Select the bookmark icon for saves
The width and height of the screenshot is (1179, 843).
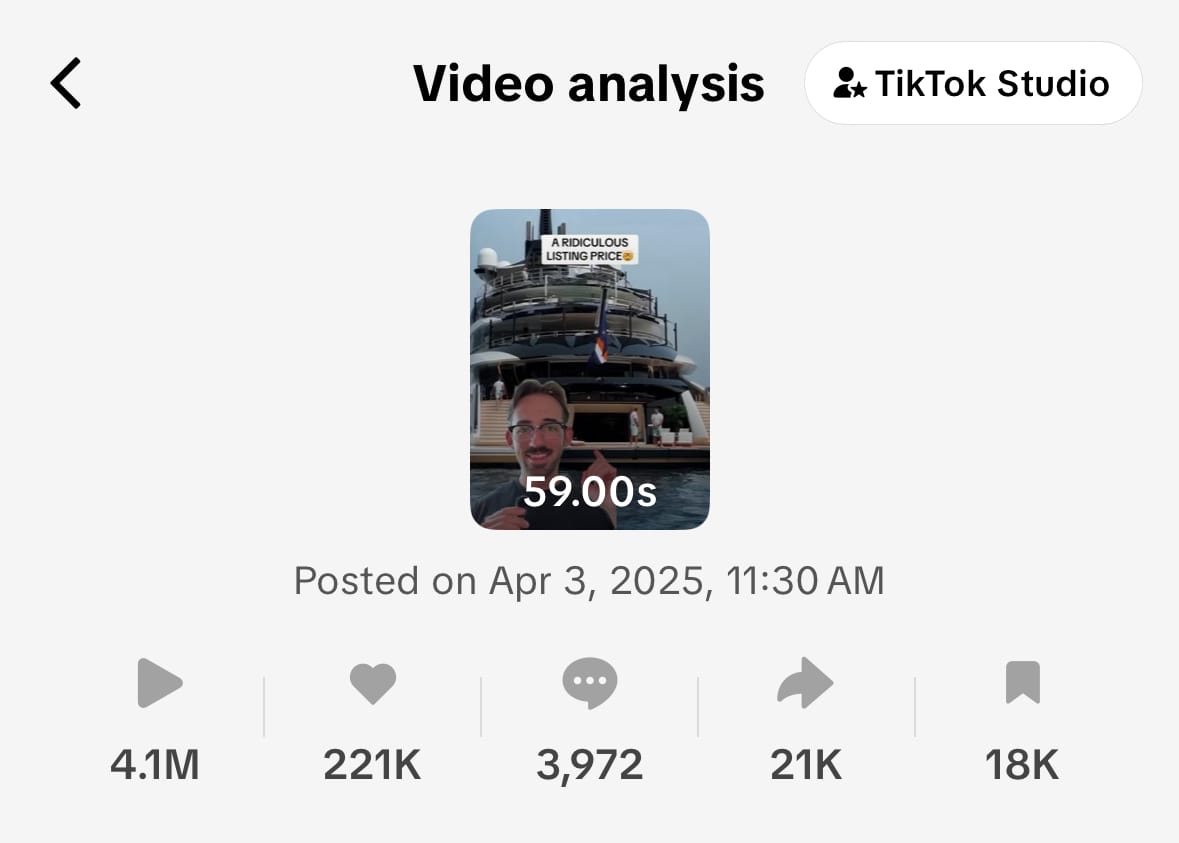point(1021,683)
